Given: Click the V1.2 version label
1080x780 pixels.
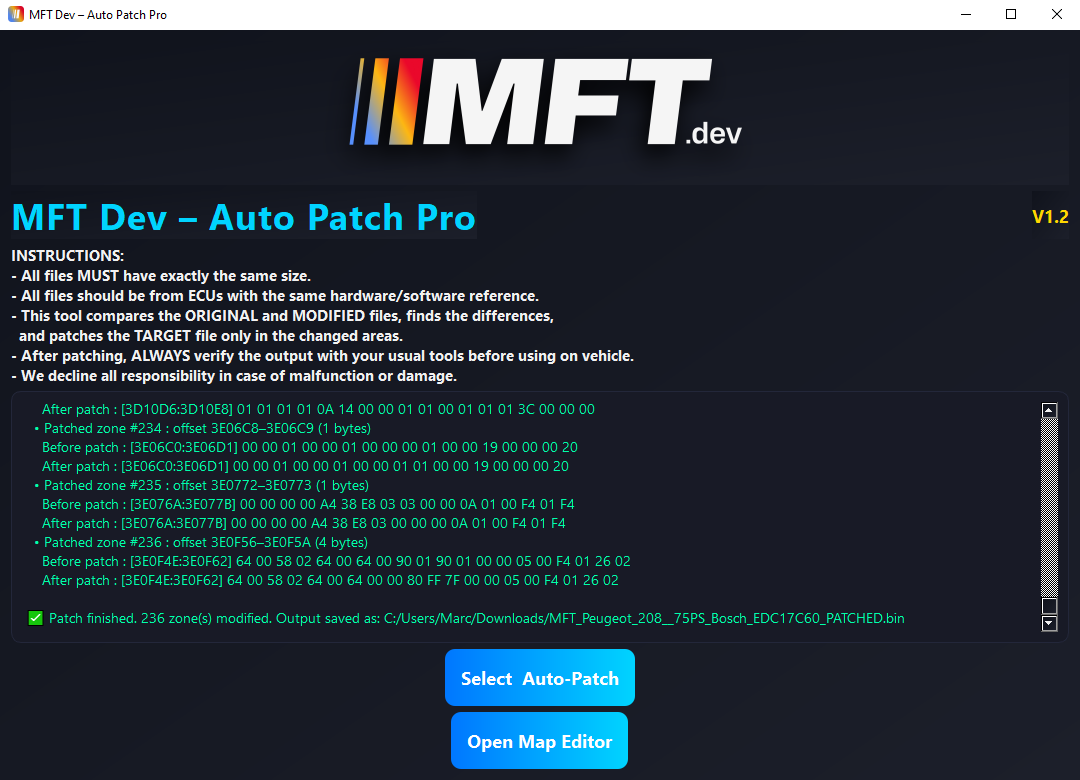Looking at the screenshot, I should click(x=1050, y=216).
